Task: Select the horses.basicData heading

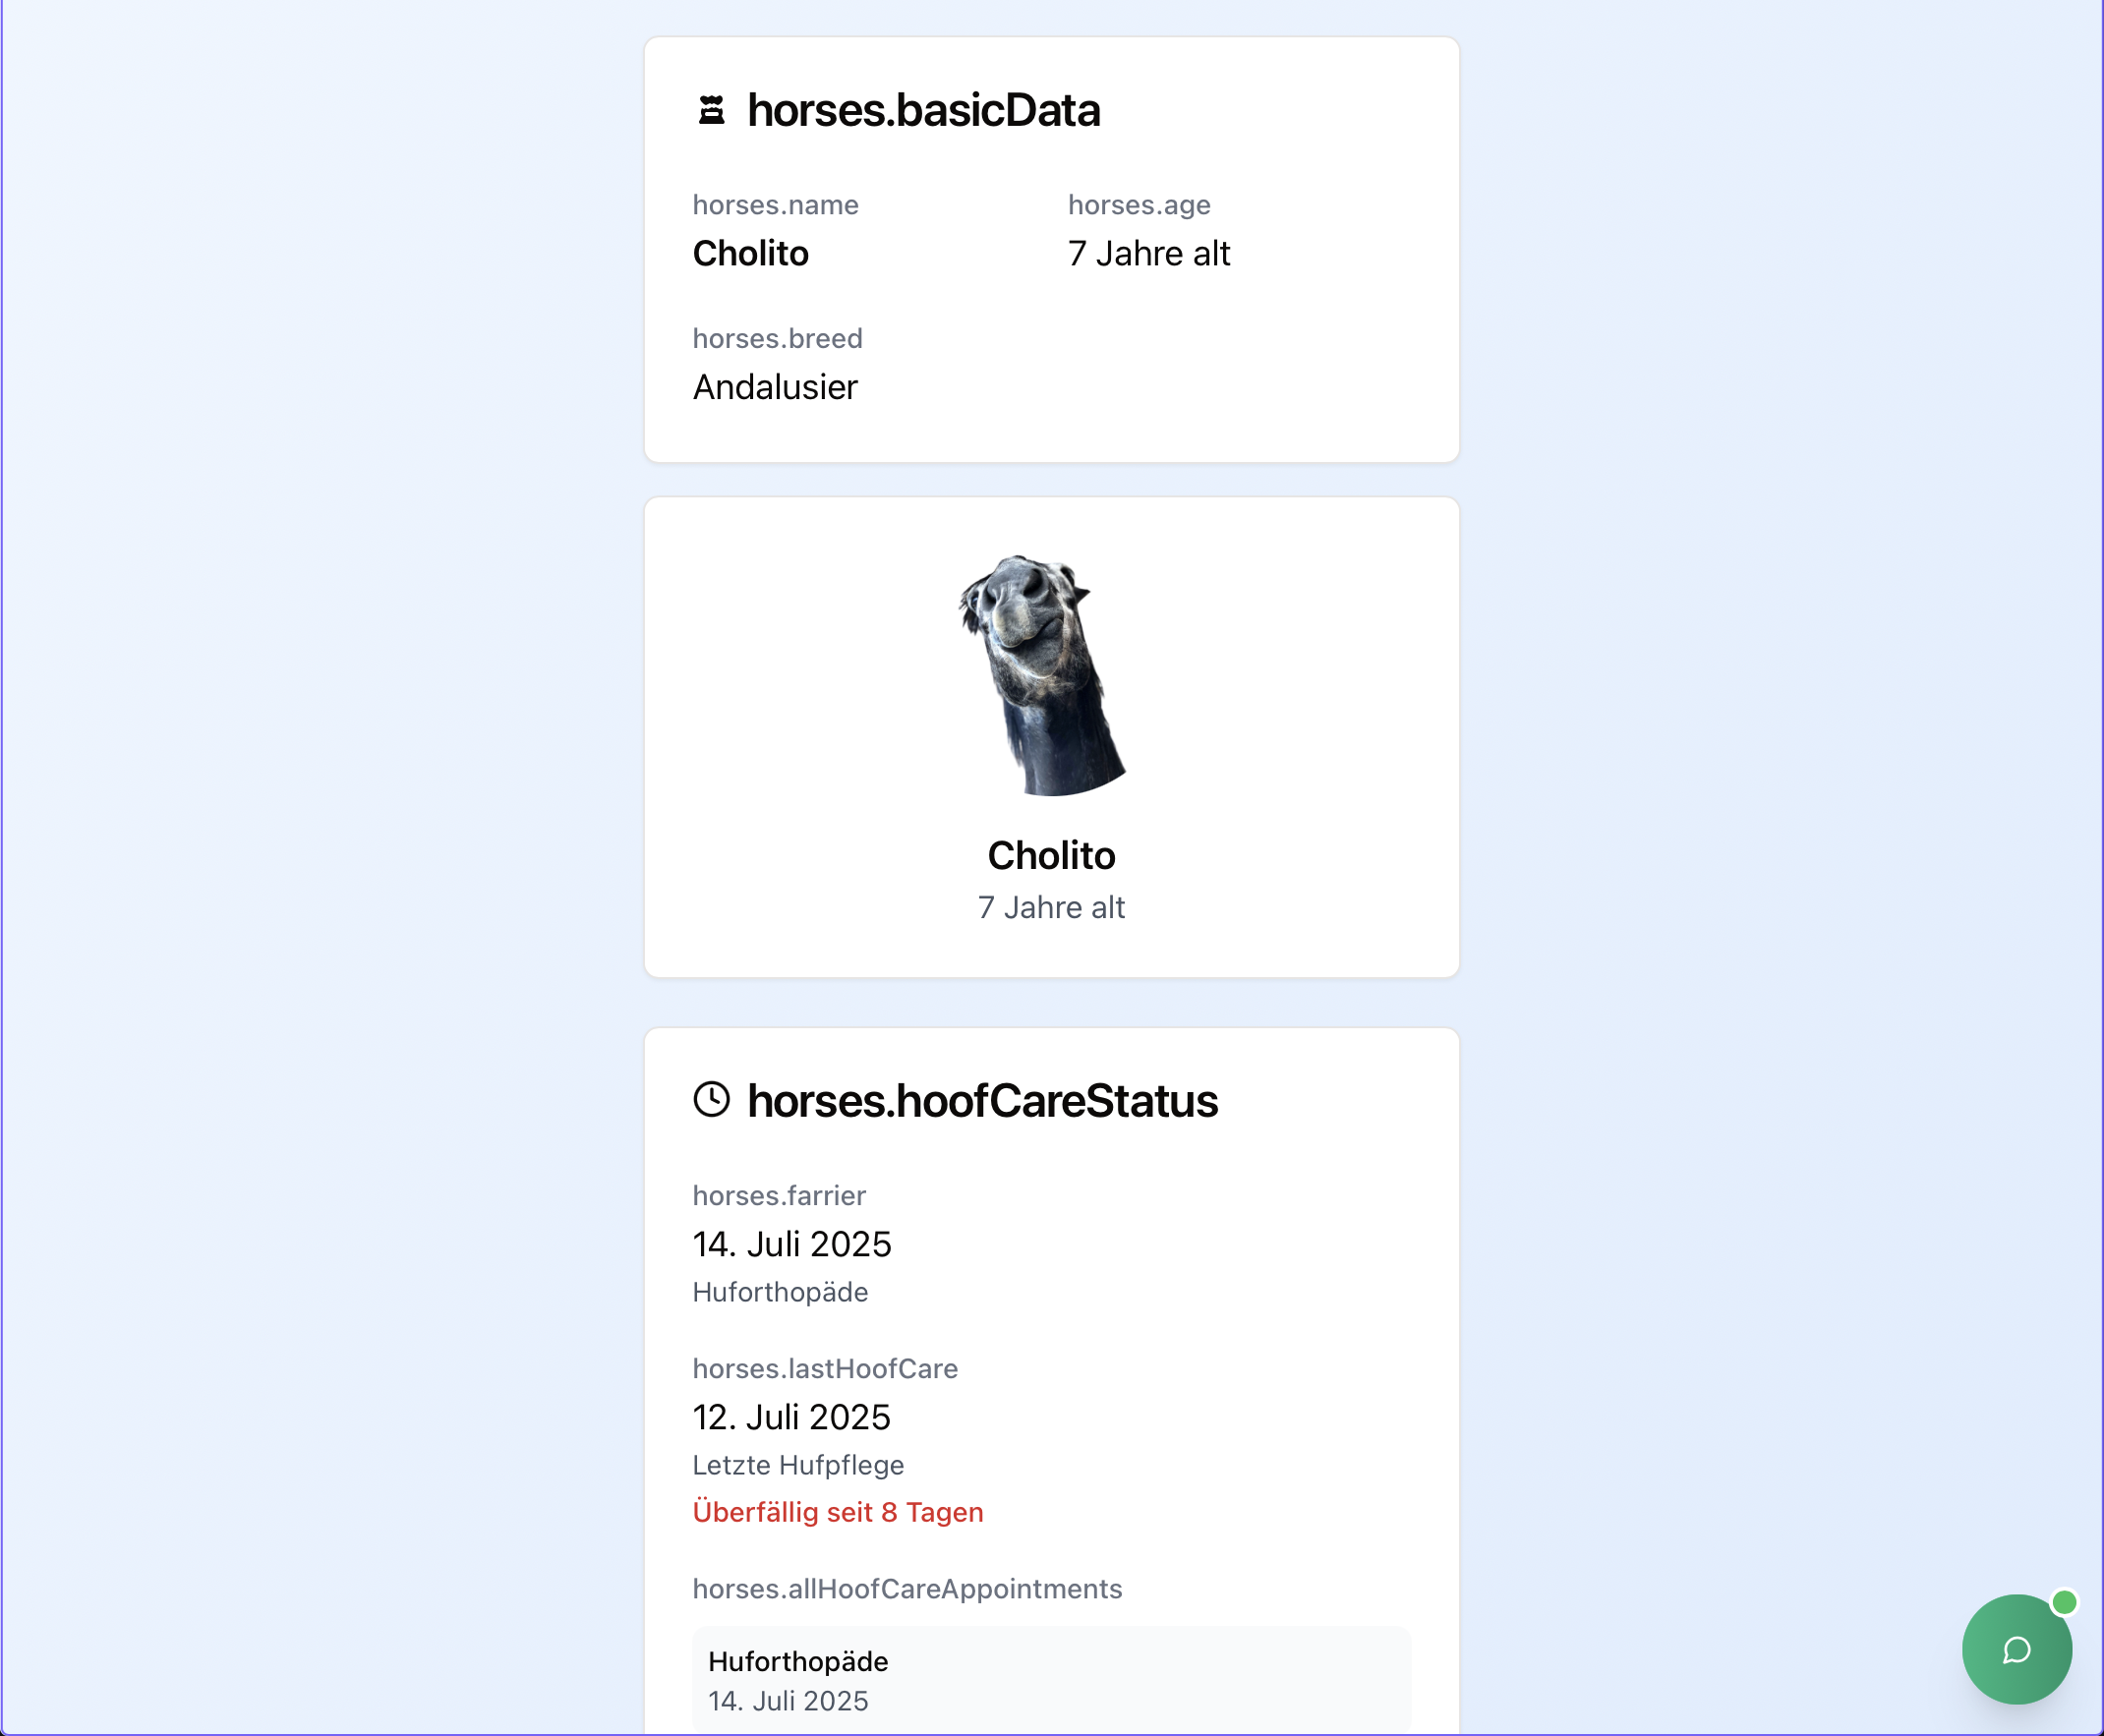Action: [x=923, y=110]
